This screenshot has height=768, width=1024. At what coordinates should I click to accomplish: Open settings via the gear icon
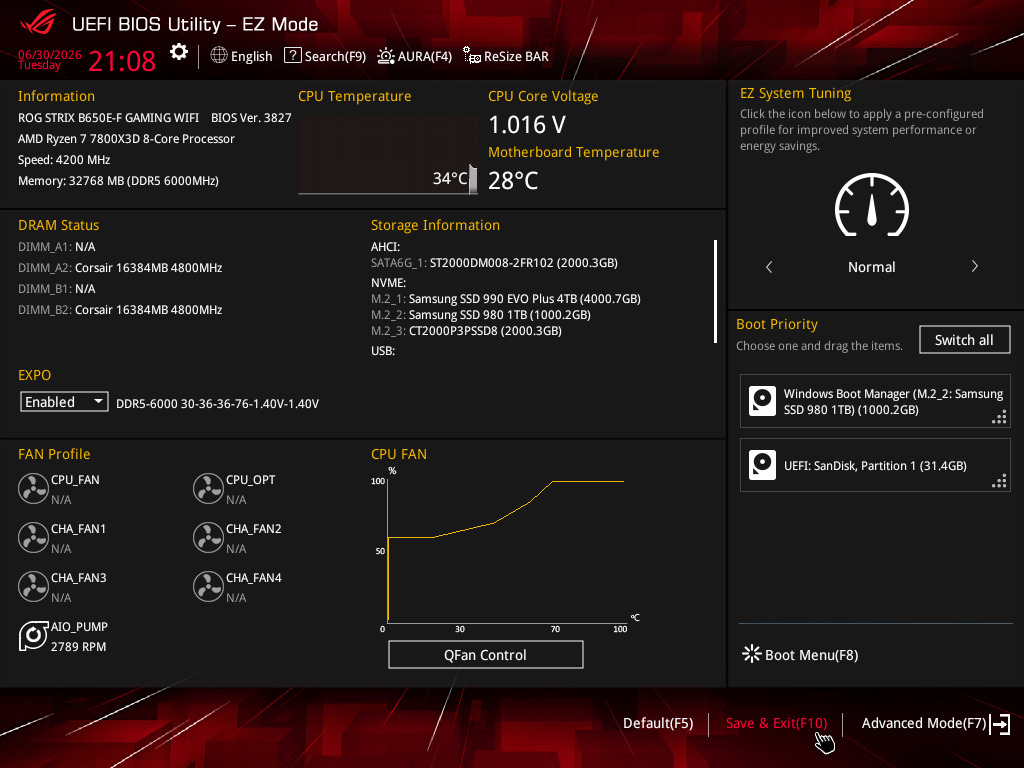pos(179,52)
